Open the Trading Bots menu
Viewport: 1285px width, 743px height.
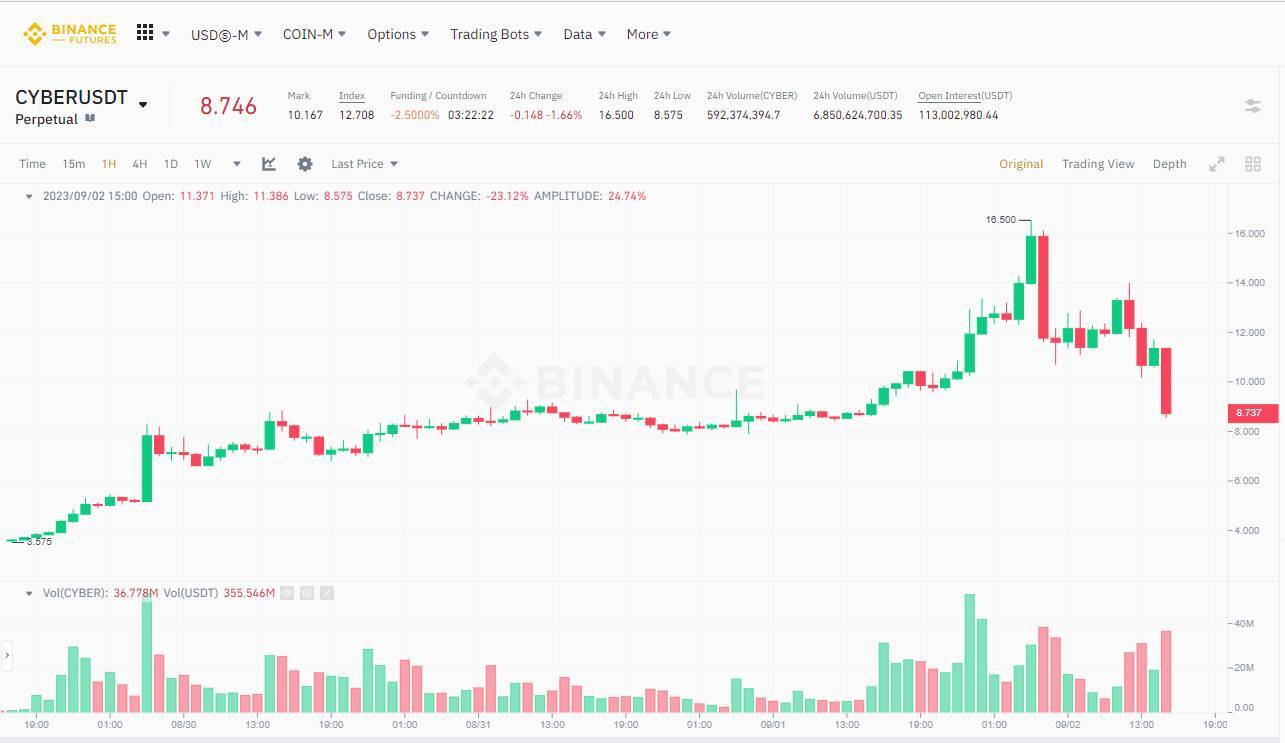496,34
